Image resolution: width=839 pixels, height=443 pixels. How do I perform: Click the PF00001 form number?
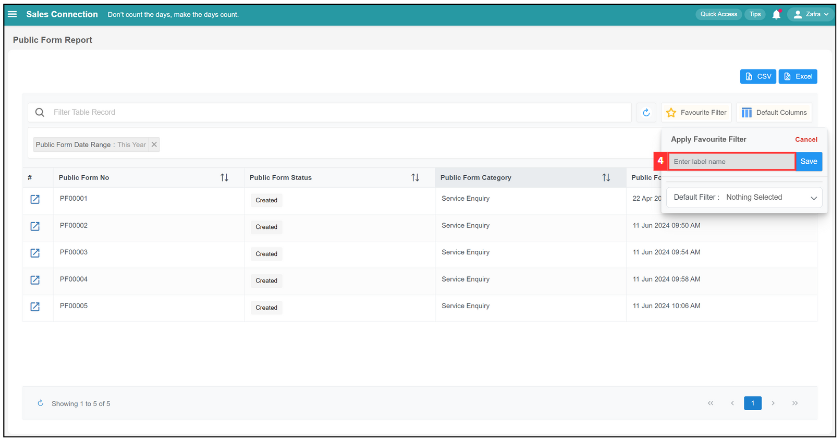point(73,198)
